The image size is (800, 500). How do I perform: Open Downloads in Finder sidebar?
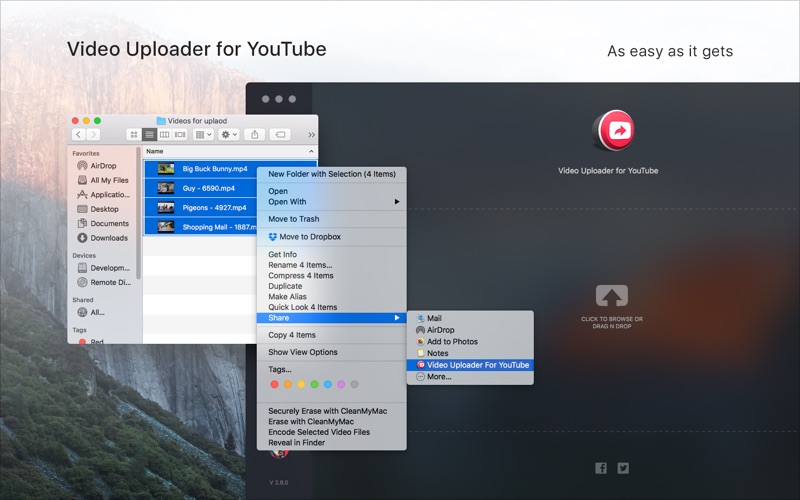pyautogui.click(x=103, y=238)
